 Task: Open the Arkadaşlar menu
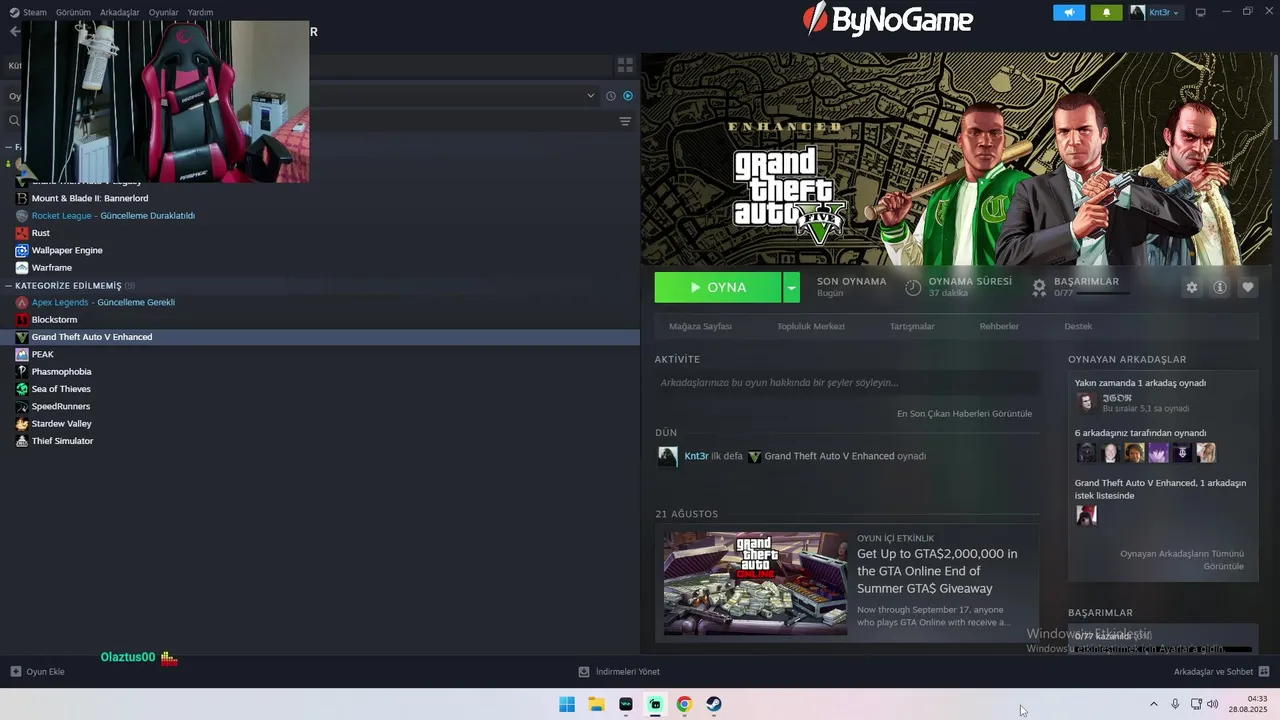pos(120,13)
